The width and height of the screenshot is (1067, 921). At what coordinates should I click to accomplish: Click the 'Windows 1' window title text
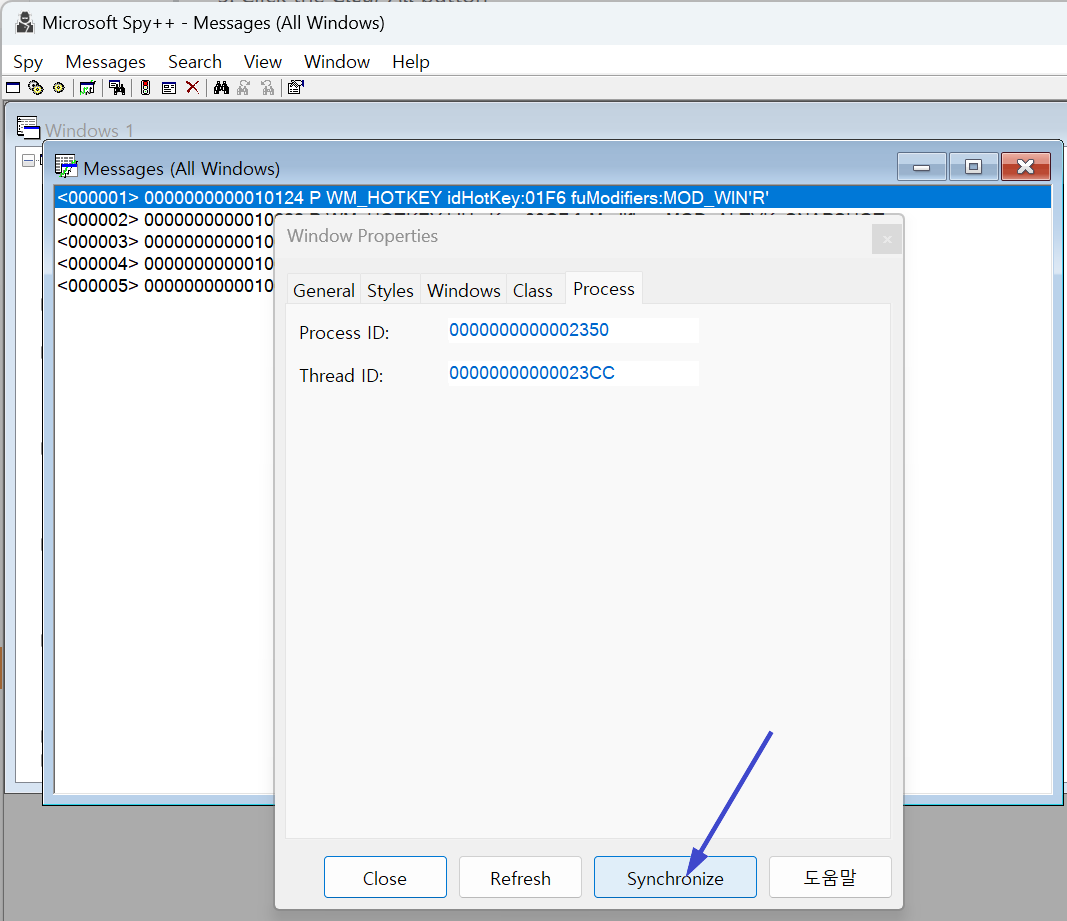click(89, 131)
